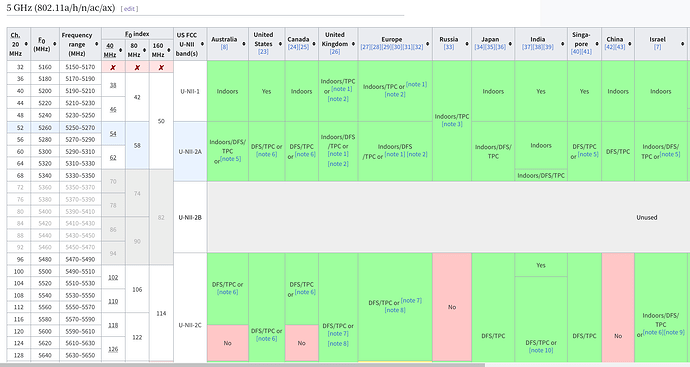Sort by Ch. 20 MHz column arrows
The width and height of the screenshot is (690, 367).
click(26, 44)
